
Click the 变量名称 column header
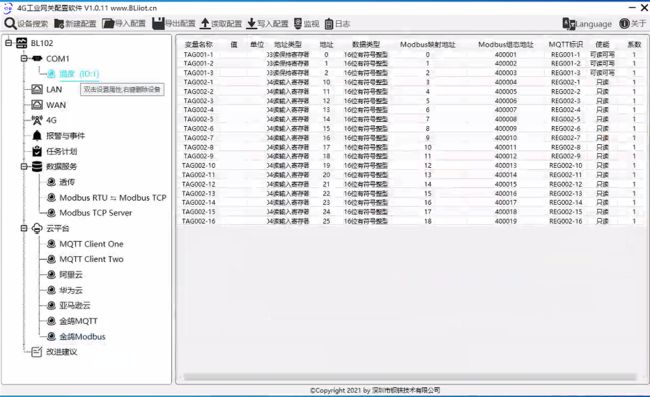[x=199, y=44]
